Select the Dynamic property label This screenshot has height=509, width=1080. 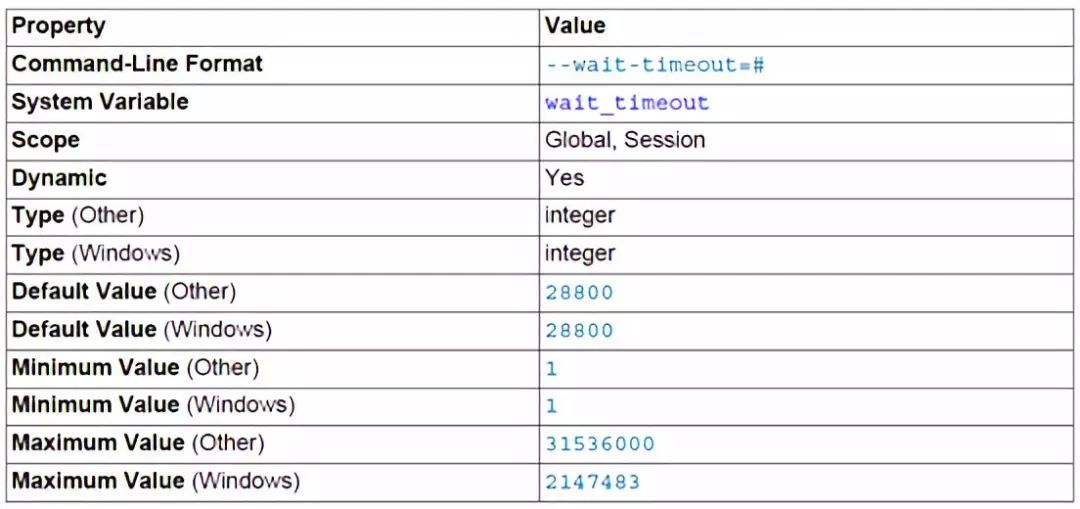[x=59, y=178]
